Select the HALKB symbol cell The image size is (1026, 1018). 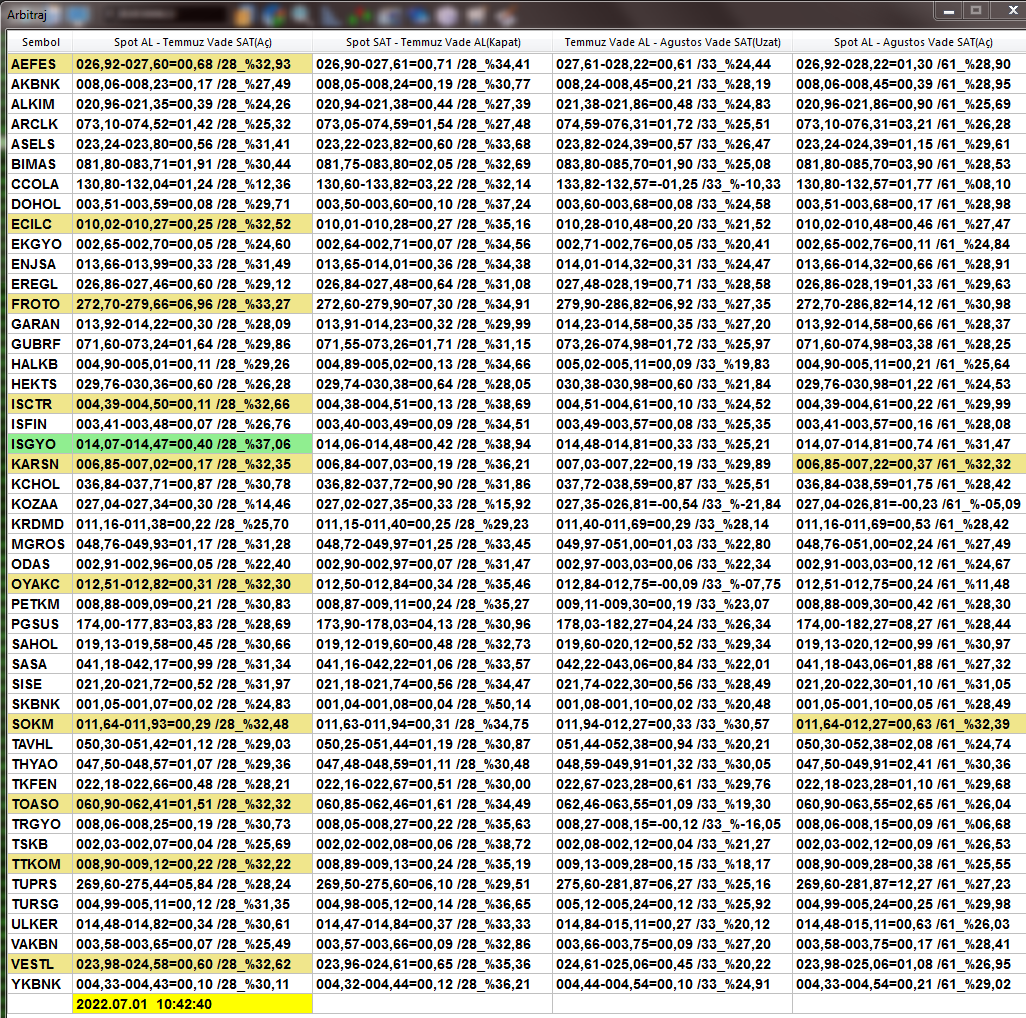(40, 364)
